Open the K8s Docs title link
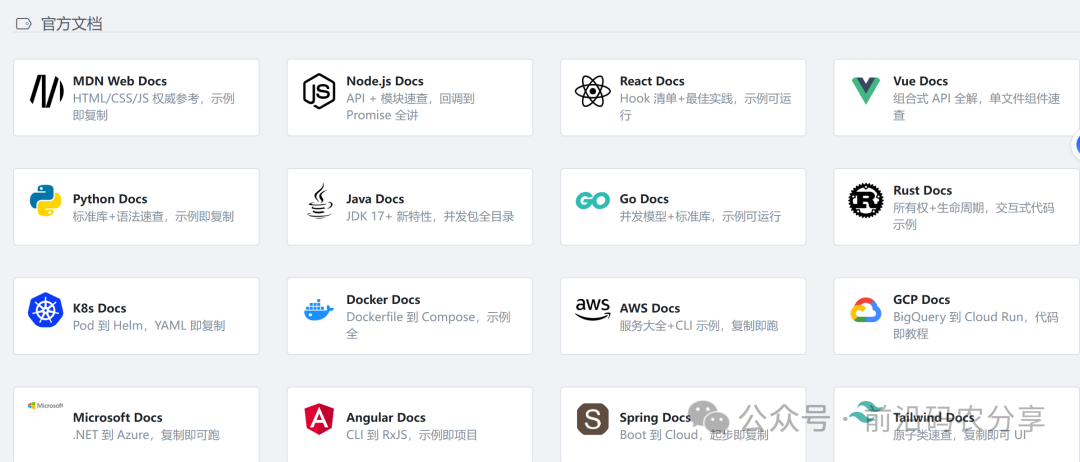This screenshot has height=462, width=1080. click(100, 308)
